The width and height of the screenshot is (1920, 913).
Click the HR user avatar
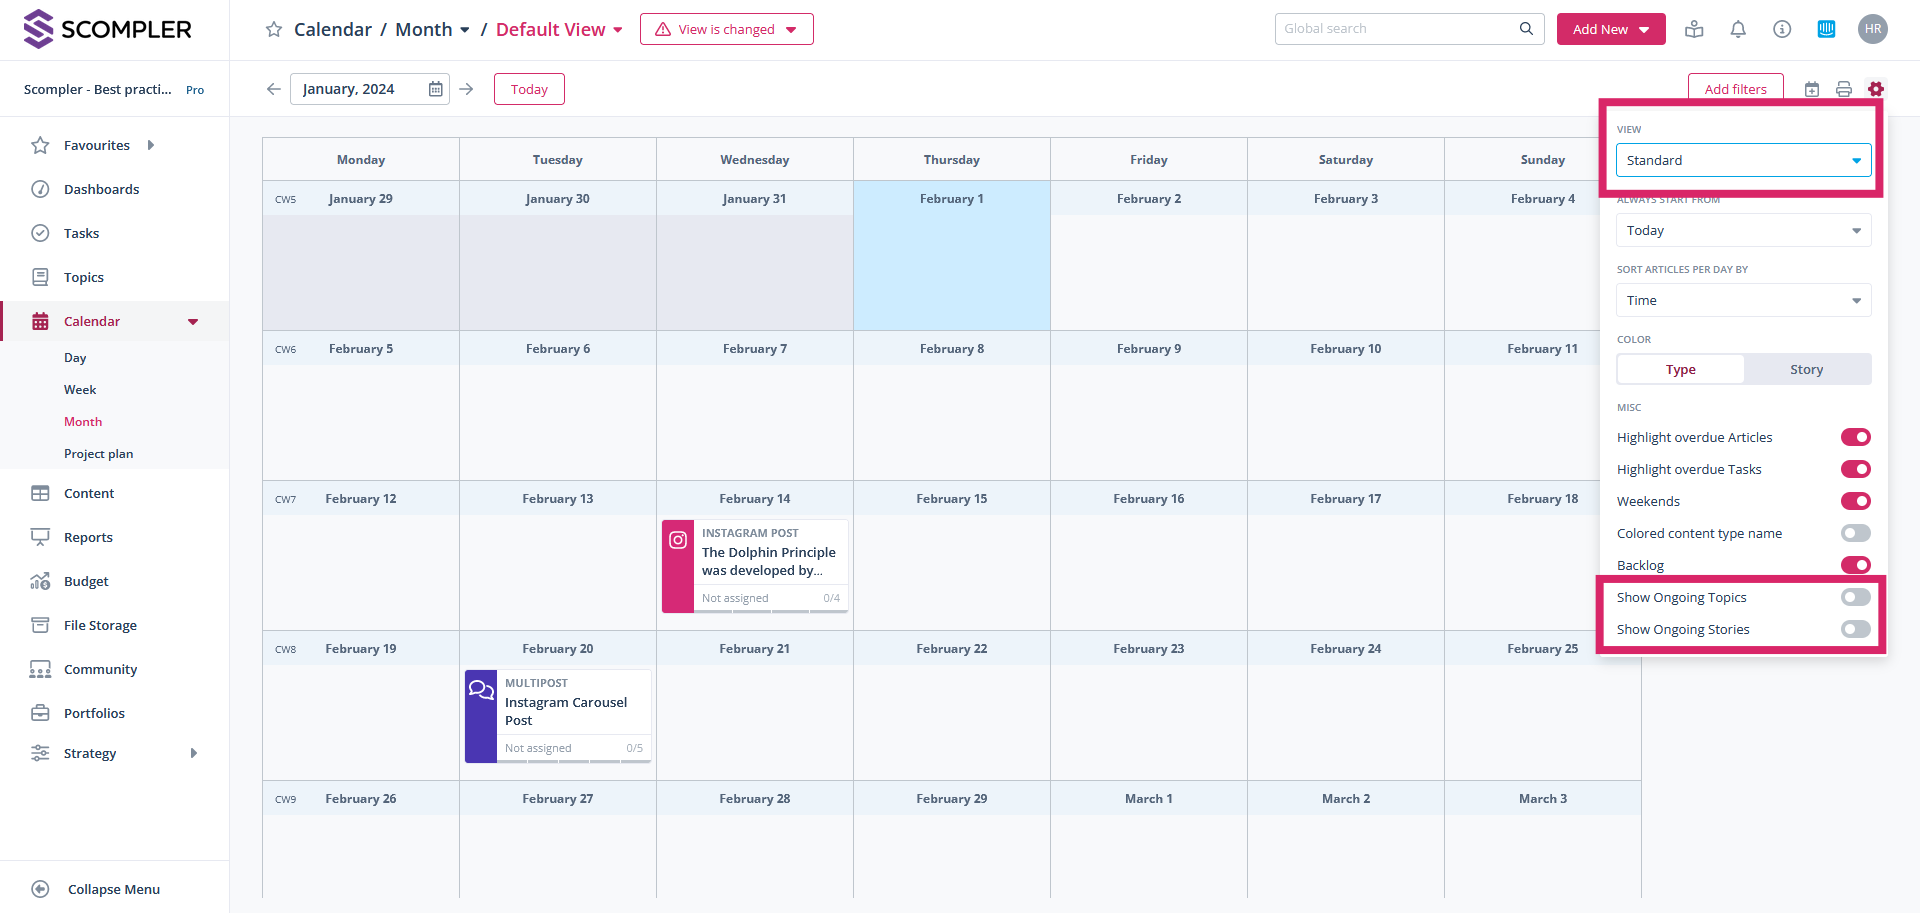coord(1873,29)
